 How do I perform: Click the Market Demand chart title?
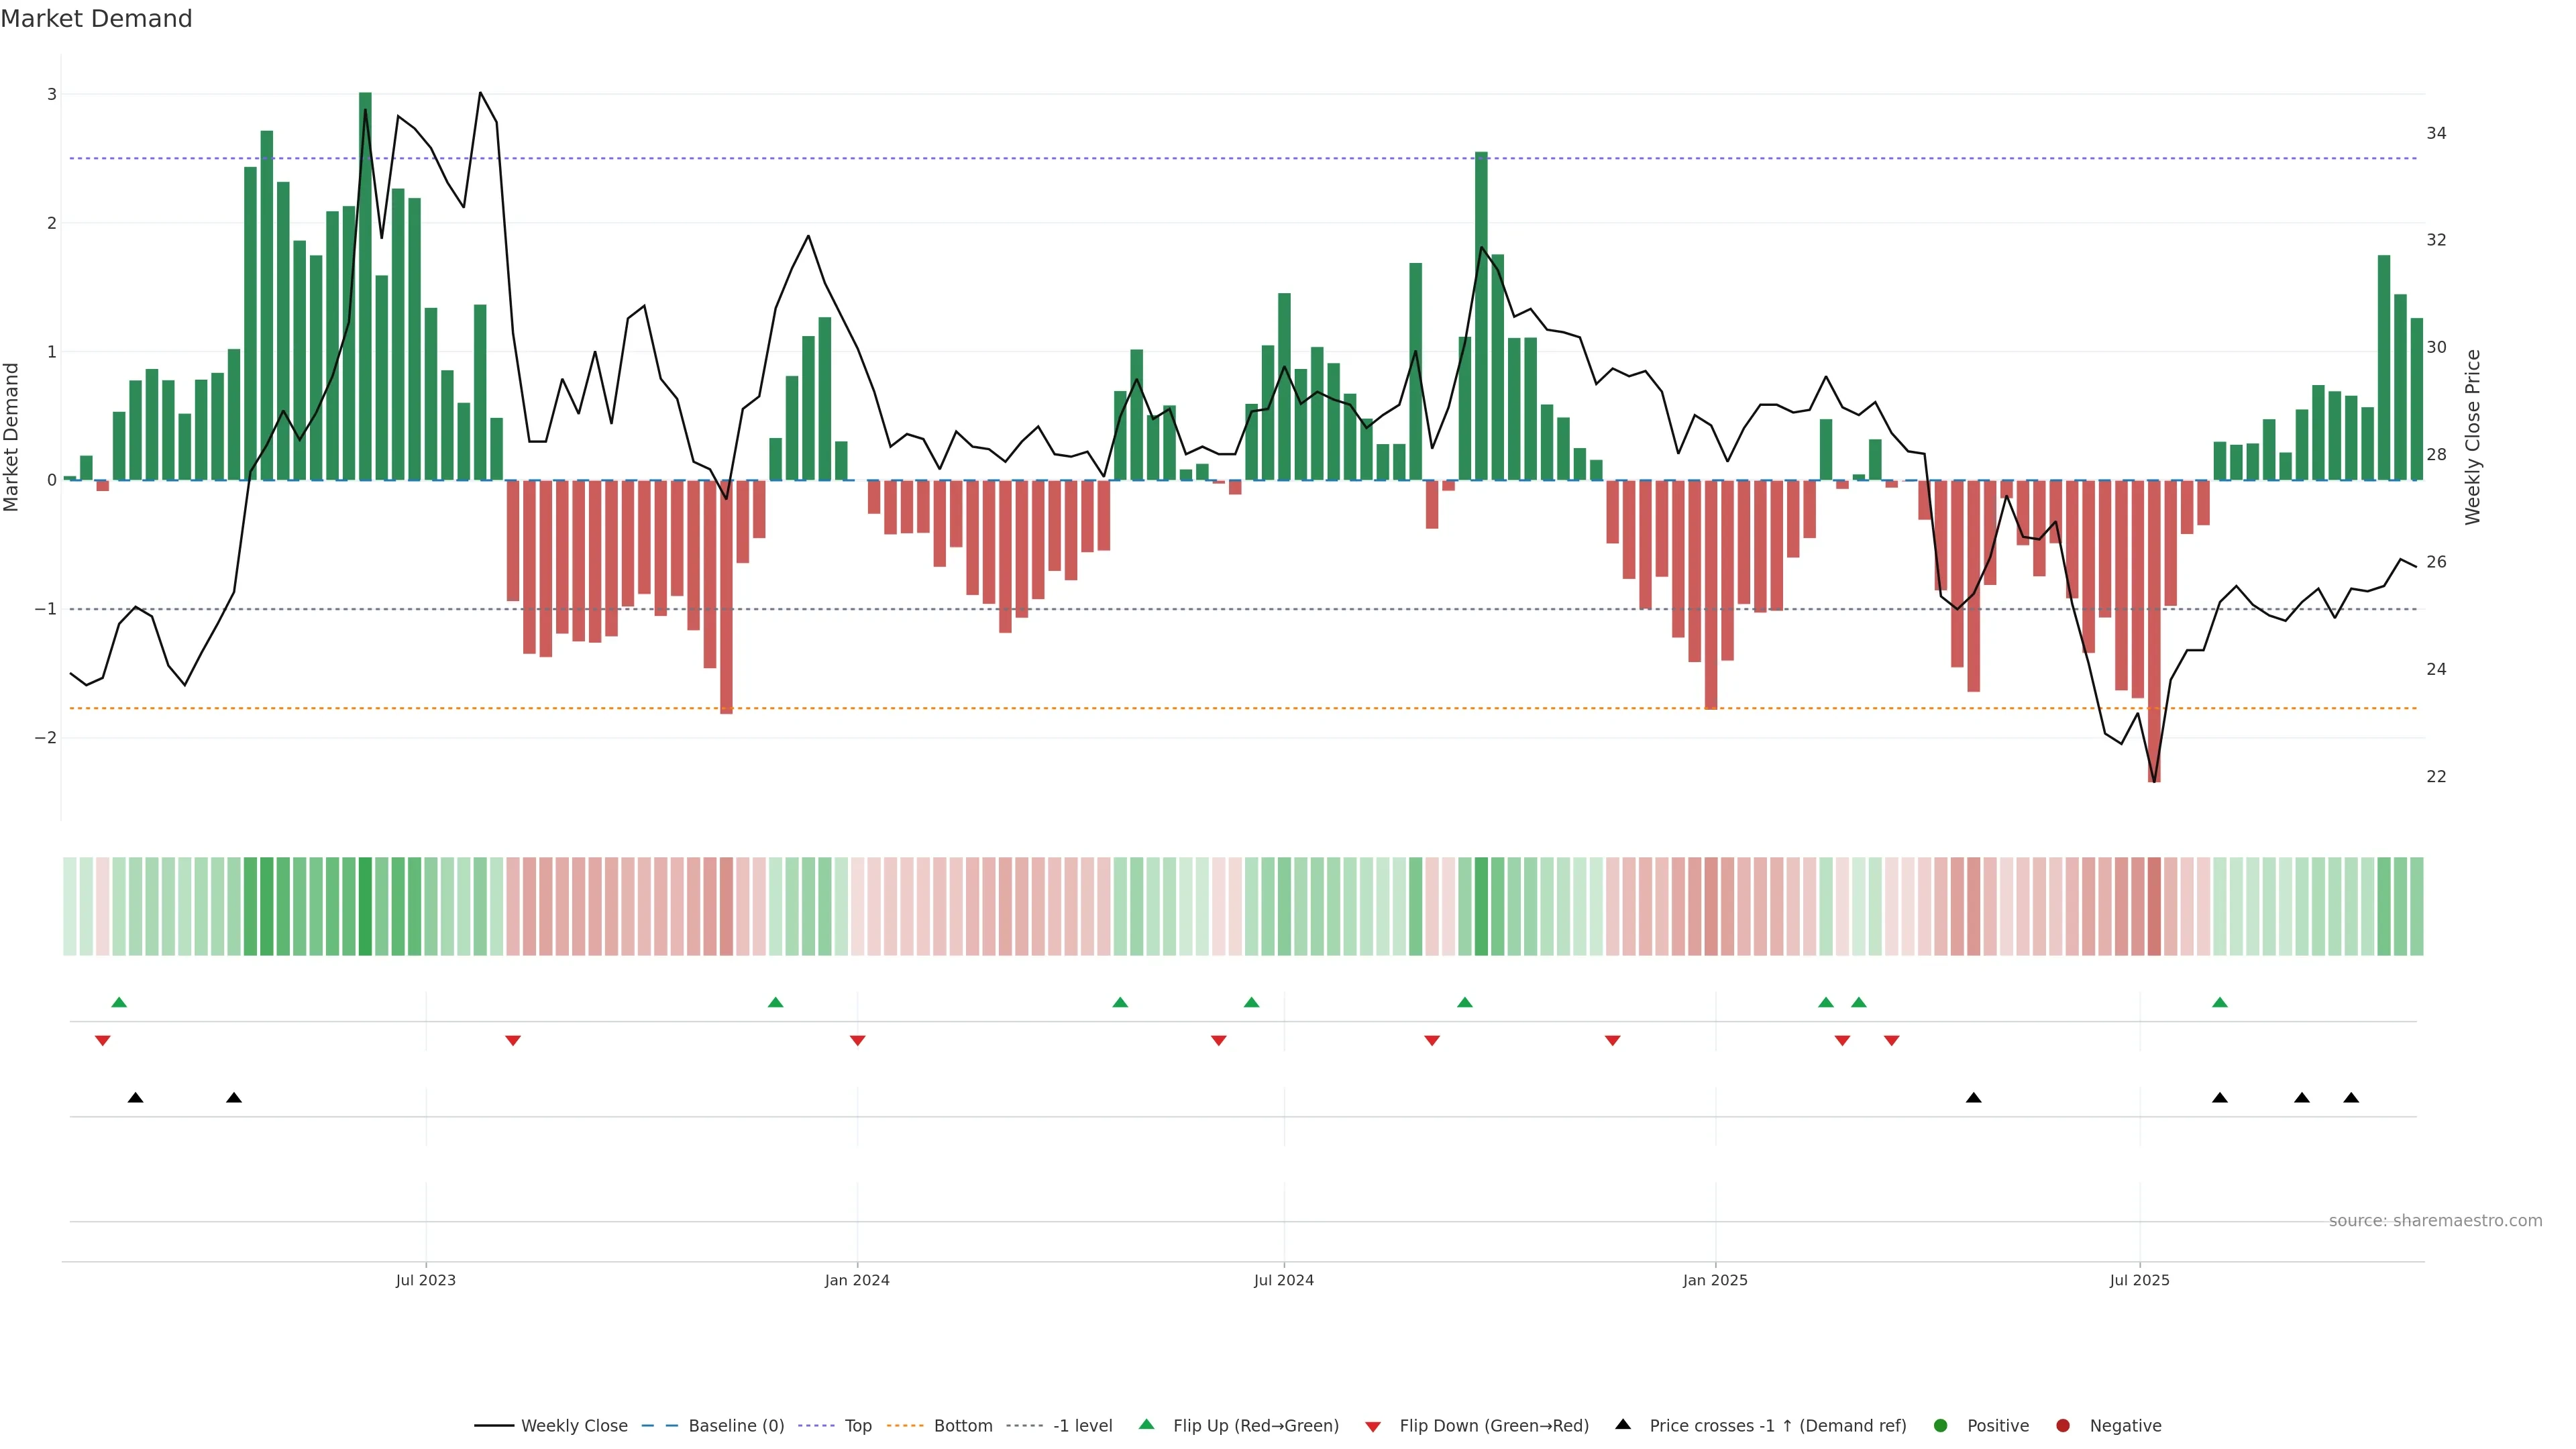96,19
